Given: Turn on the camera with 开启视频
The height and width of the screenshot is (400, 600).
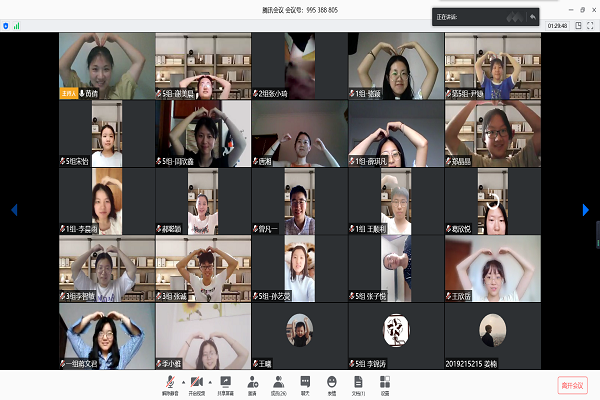Looking at the screenshot, I should [x=196, y=381].
